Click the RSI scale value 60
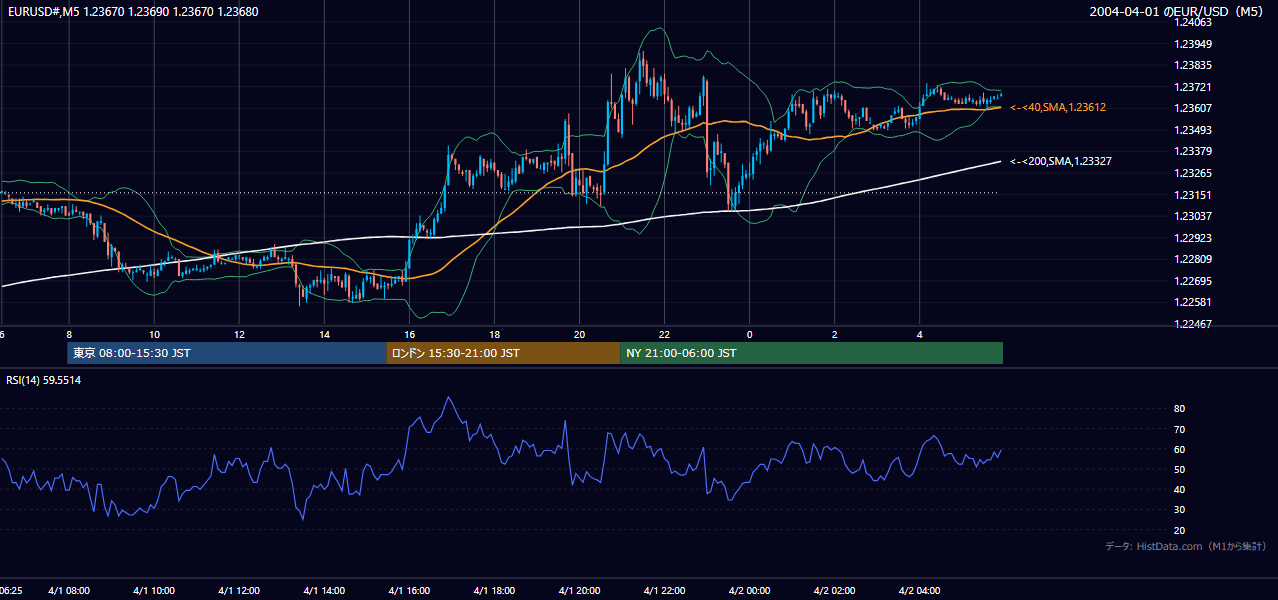The width and height of the screenshot is (1278, 600). 1179,449
